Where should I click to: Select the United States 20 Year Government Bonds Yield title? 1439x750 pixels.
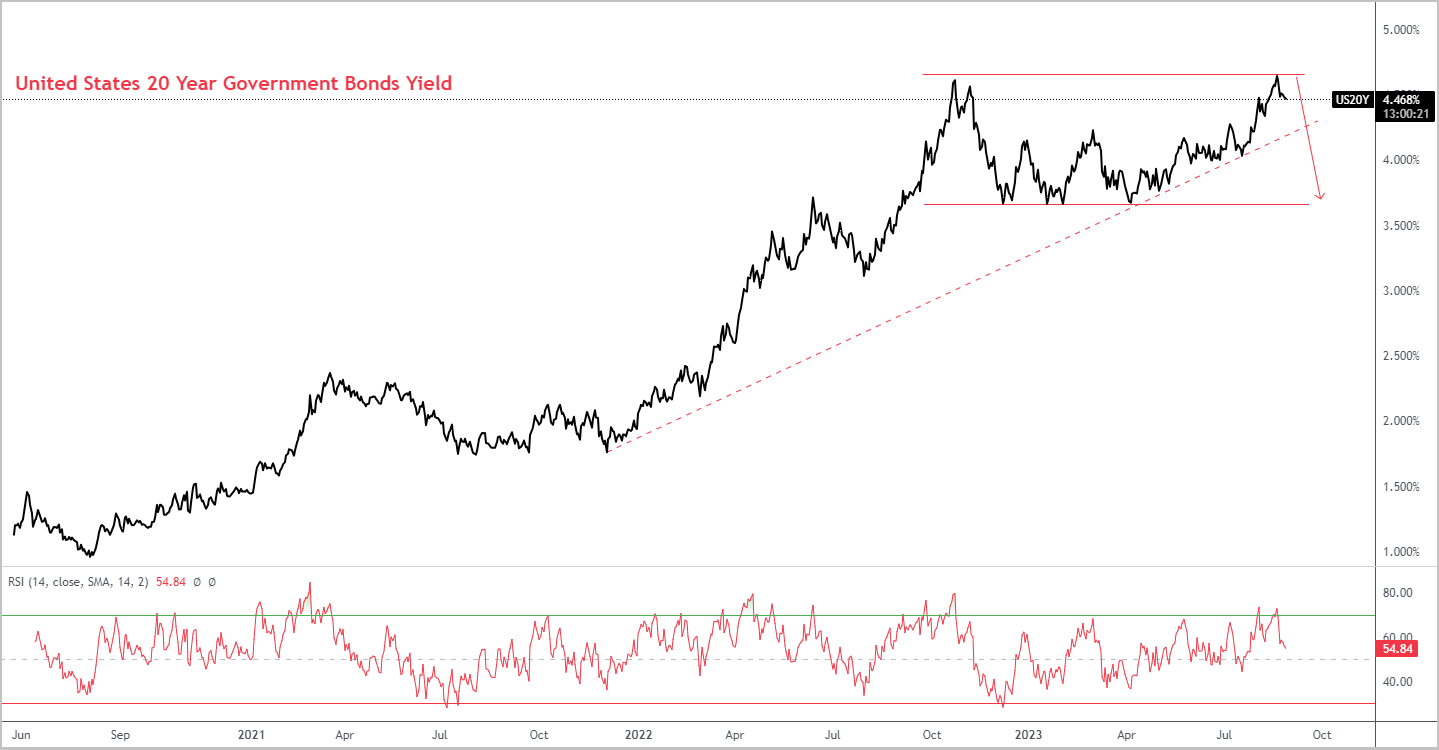(233, 83)
